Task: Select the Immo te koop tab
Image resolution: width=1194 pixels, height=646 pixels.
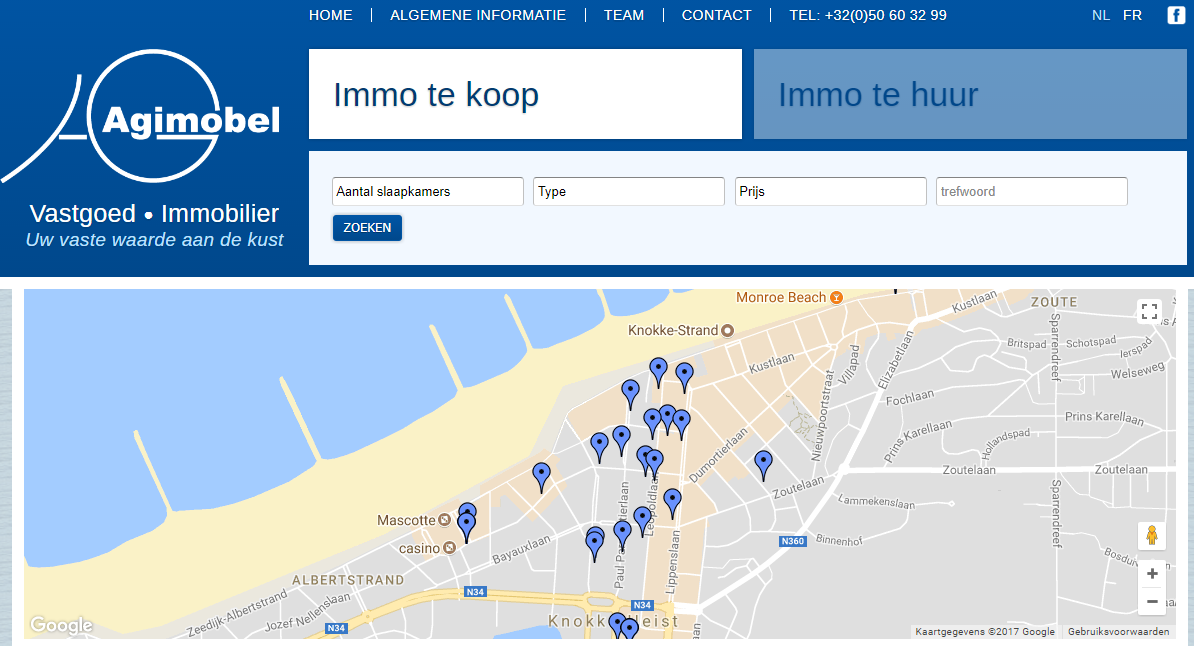Action: tap(525, 95)
